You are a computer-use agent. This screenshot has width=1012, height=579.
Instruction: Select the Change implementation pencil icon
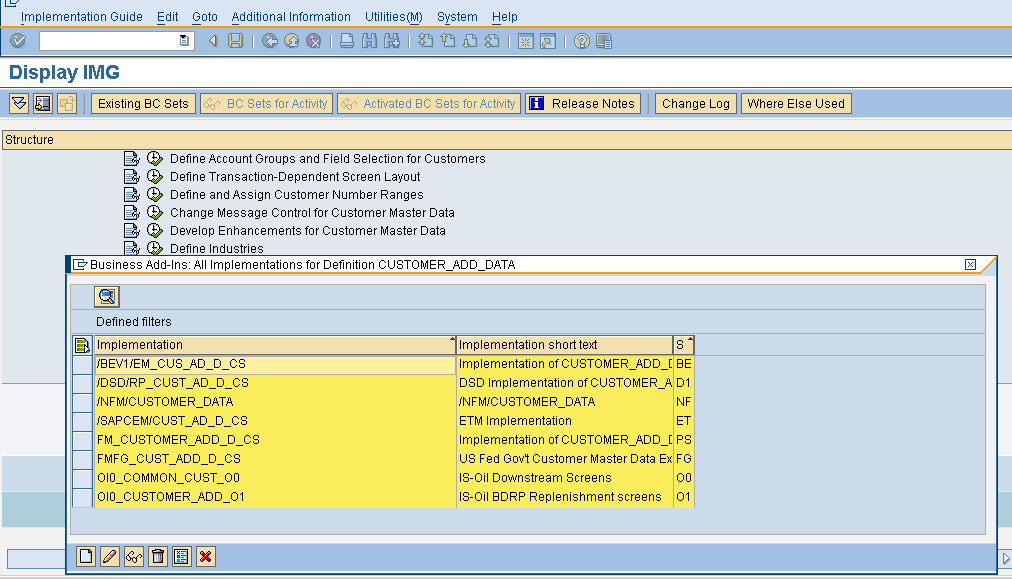click(109, 556)
